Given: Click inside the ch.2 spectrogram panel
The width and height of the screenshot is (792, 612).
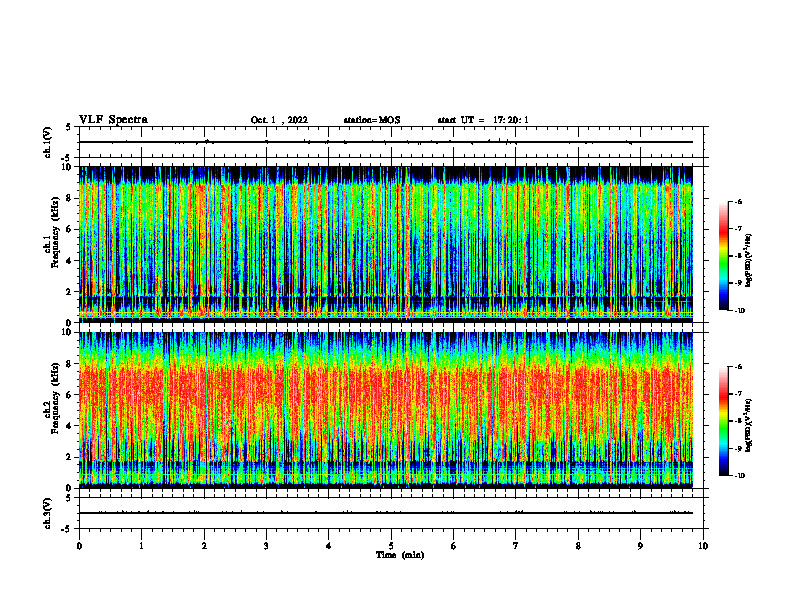Looking at the screenshot, I should click(386, 410).
